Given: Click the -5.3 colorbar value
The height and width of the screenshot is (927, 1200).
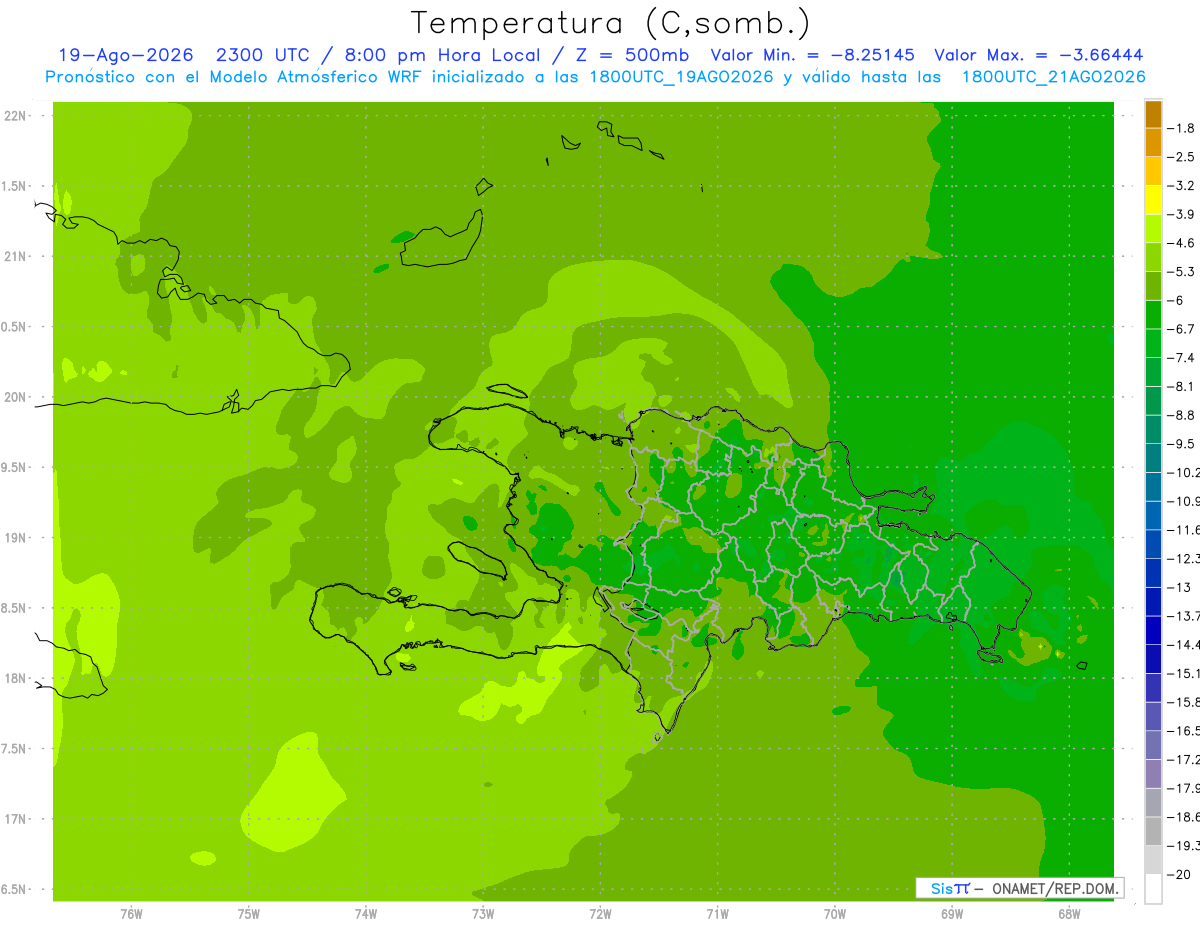Looking at the screenshot, I should tap(1181, 272).
